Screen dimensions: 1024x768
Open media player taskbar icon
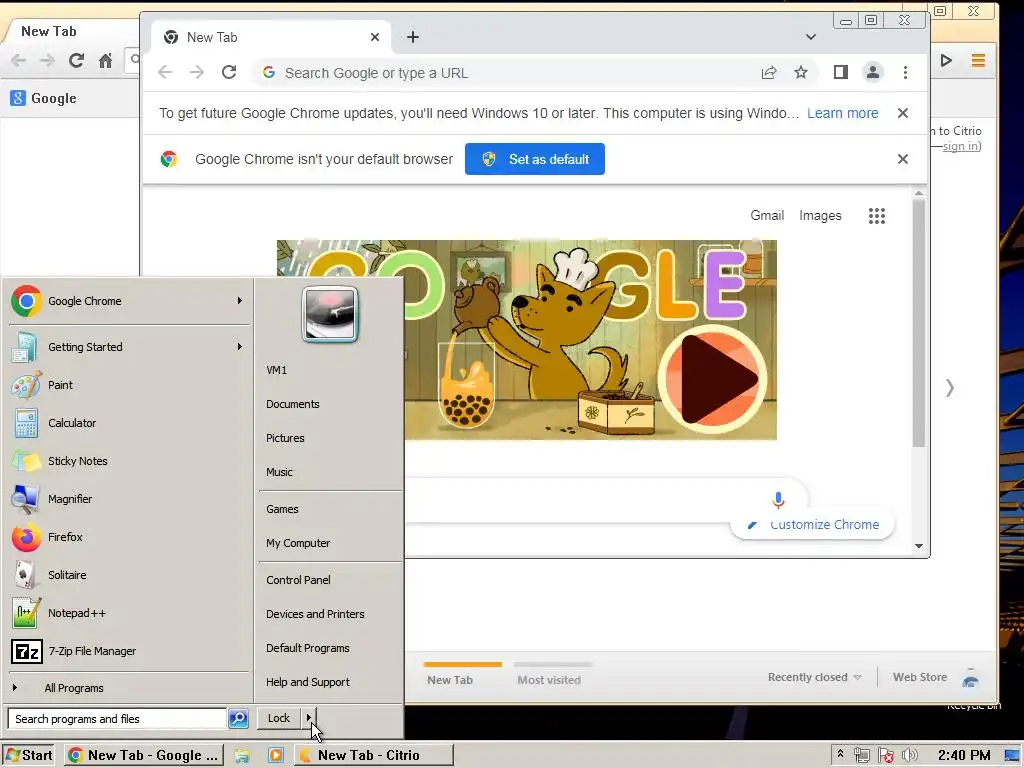click(x=276, y=756)
